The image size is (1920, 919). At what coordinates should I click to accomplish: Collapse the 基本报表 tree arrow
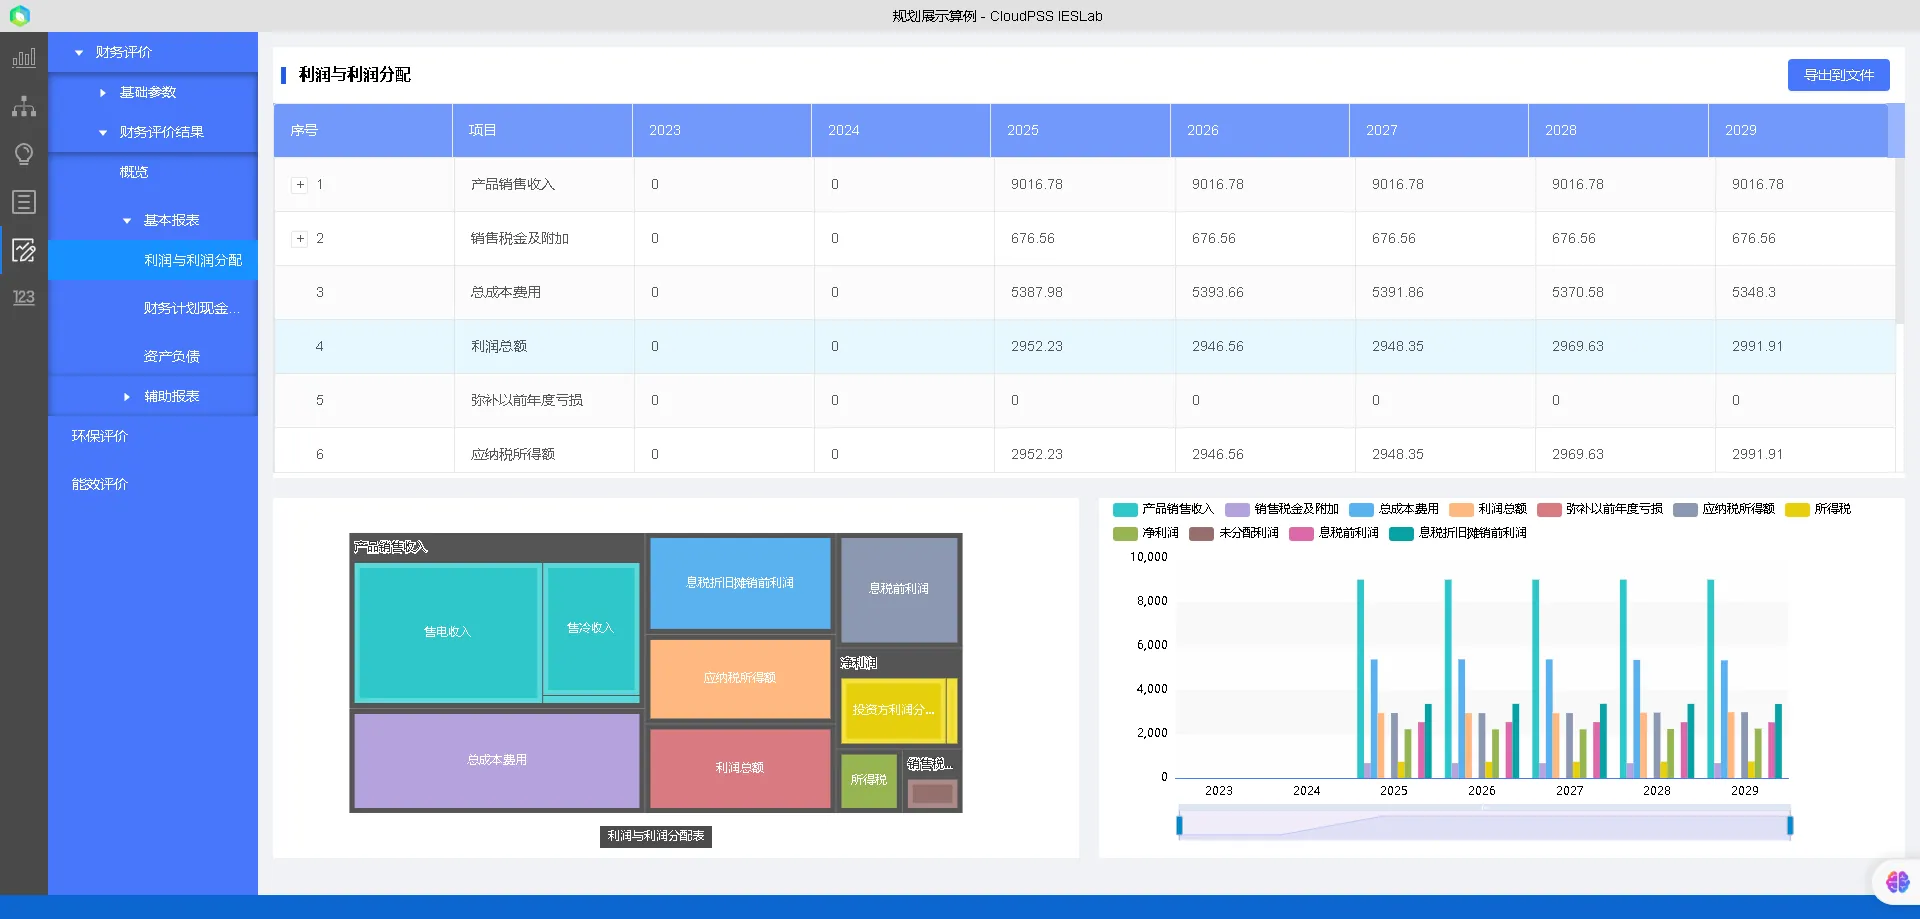click(127, 221)
